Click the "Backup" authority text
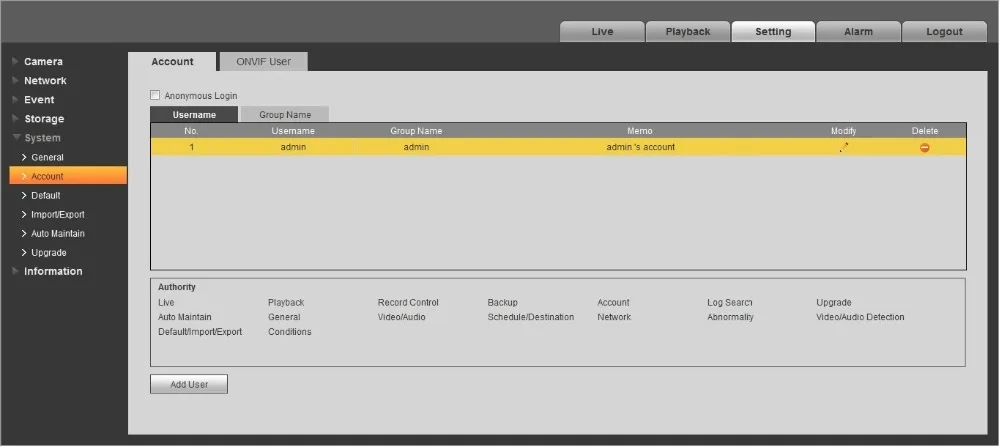1000x447 pixels. click(x=503, y=302)
